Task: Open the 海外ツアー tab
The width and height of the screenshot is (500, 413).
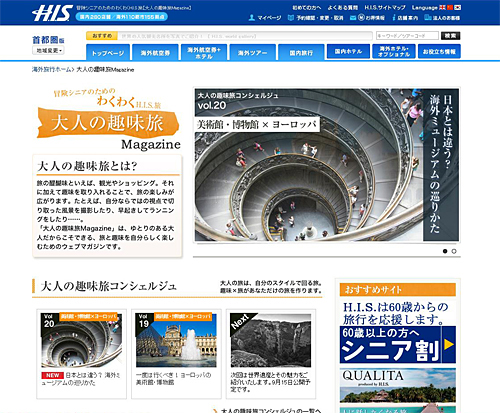Action: (253, 52)
